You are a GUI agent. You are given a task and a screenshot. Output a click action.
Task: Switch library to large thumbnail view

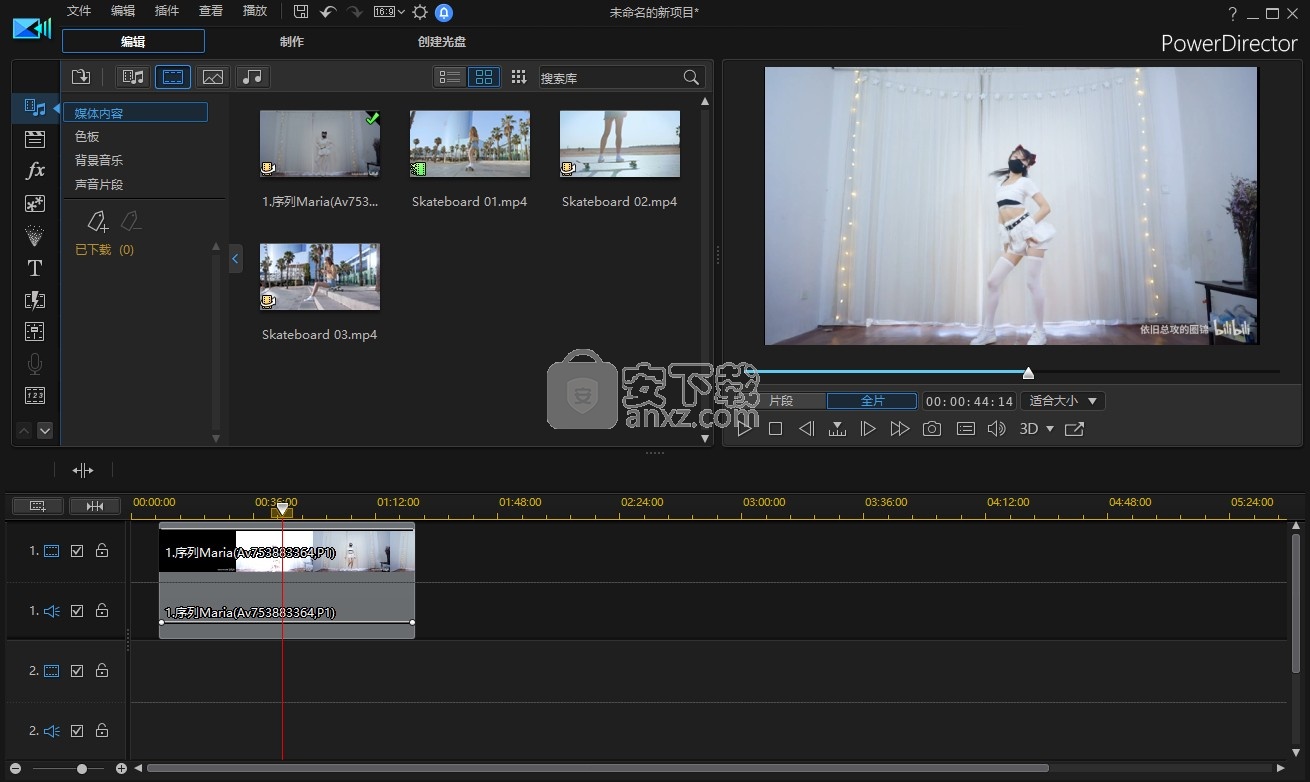point(484,77)
